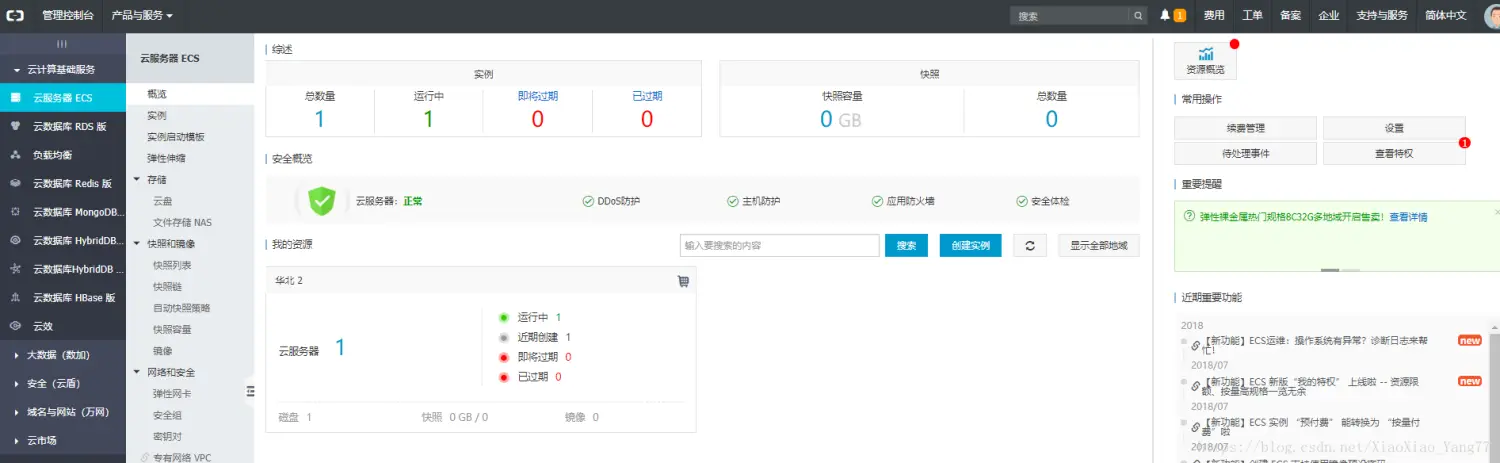1500x463 pixels.
Task: Click the 云数据库 MongoDB sidebar icon
Action: (15, 212)
